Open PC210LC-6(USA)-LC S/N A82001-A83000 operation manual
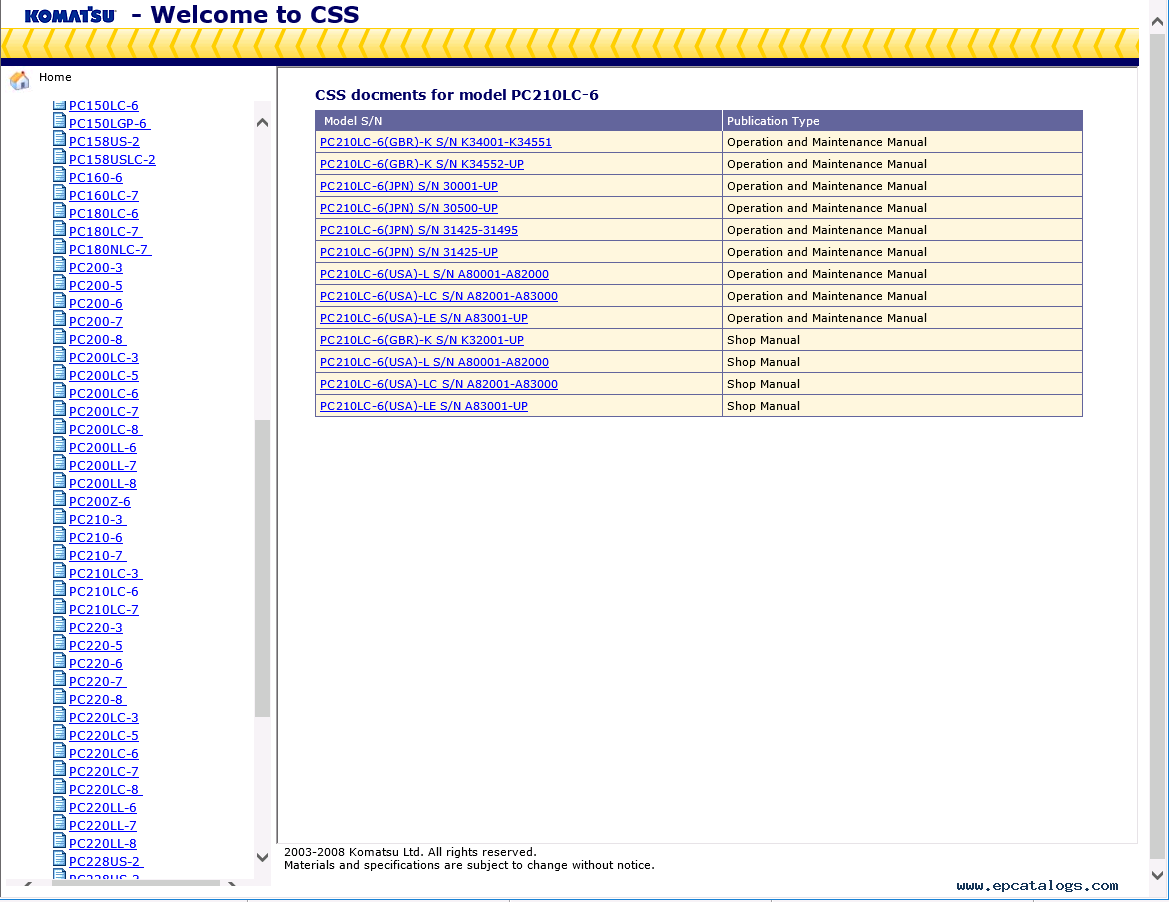Image resolution: width=1169 pixels, height=902 pixels. coord(438,296)
